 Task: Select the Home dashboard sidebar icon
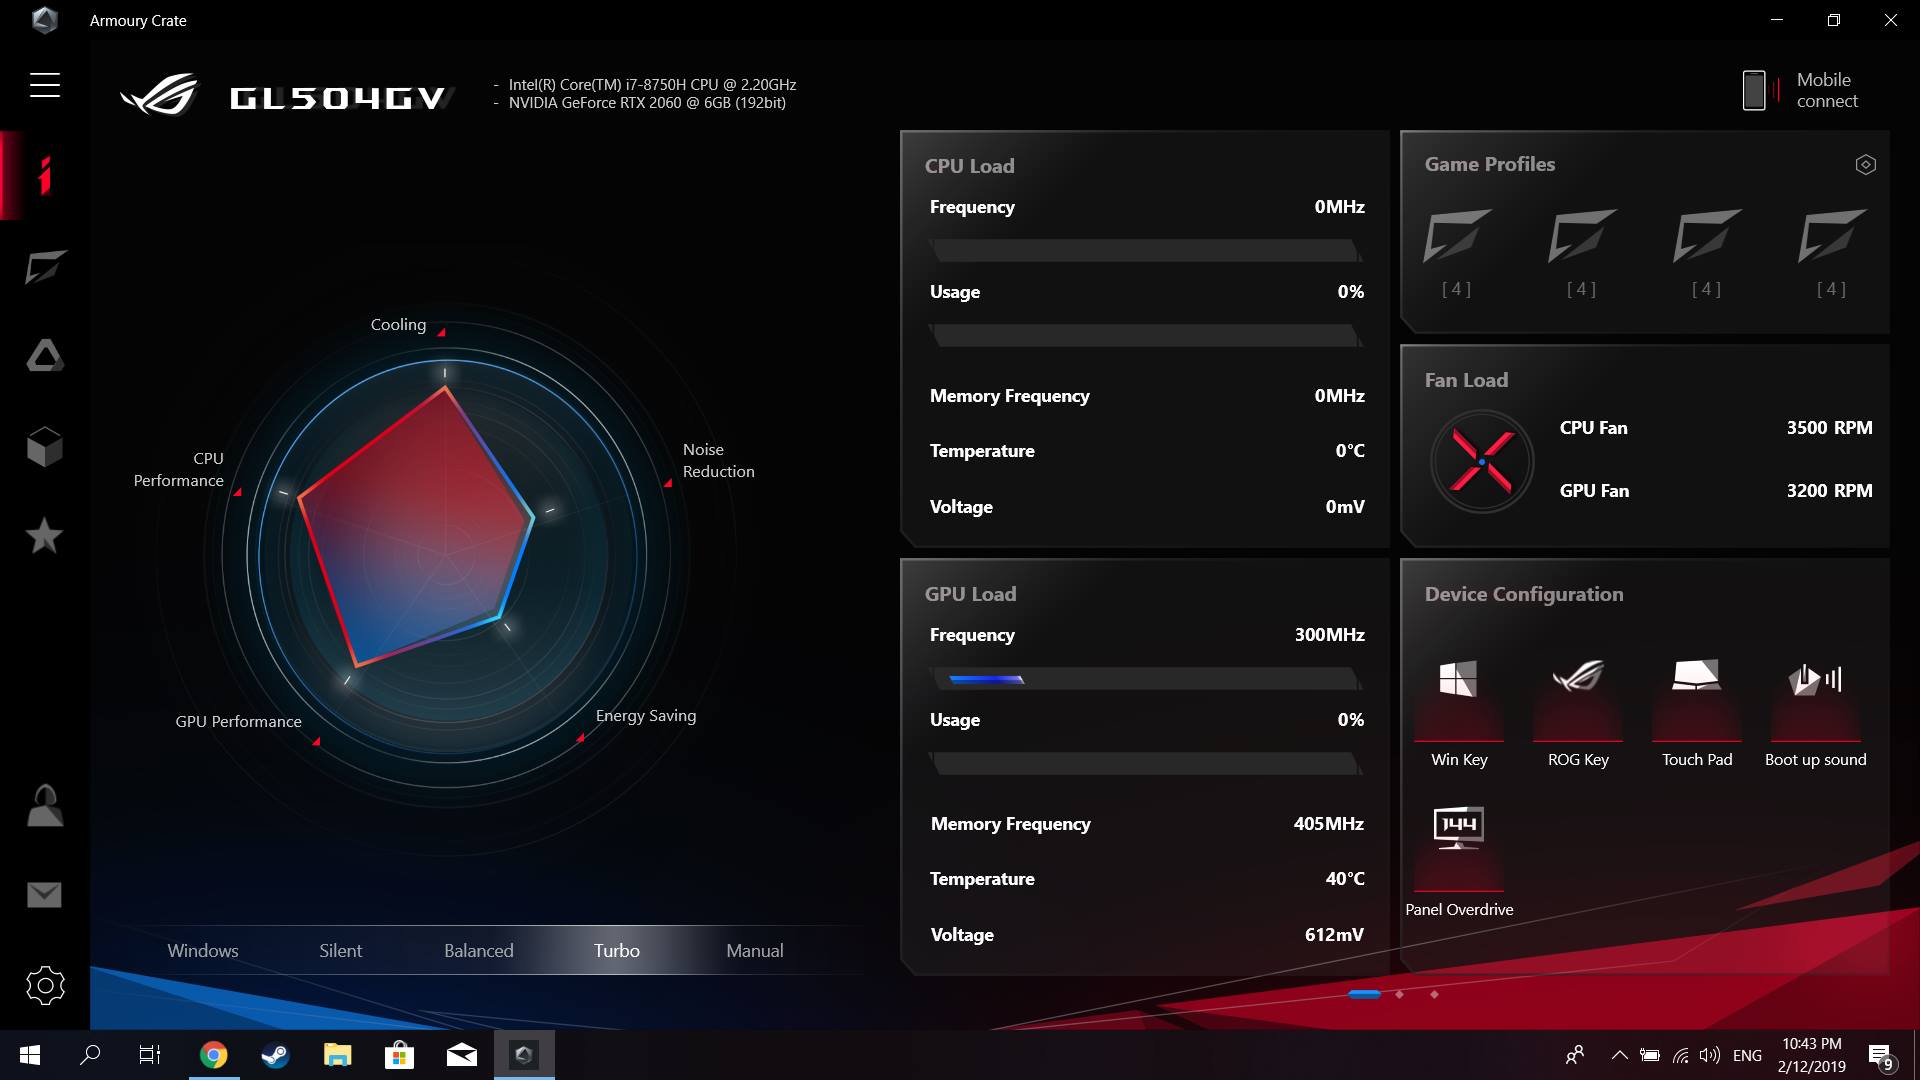click(x=44, y=175)
